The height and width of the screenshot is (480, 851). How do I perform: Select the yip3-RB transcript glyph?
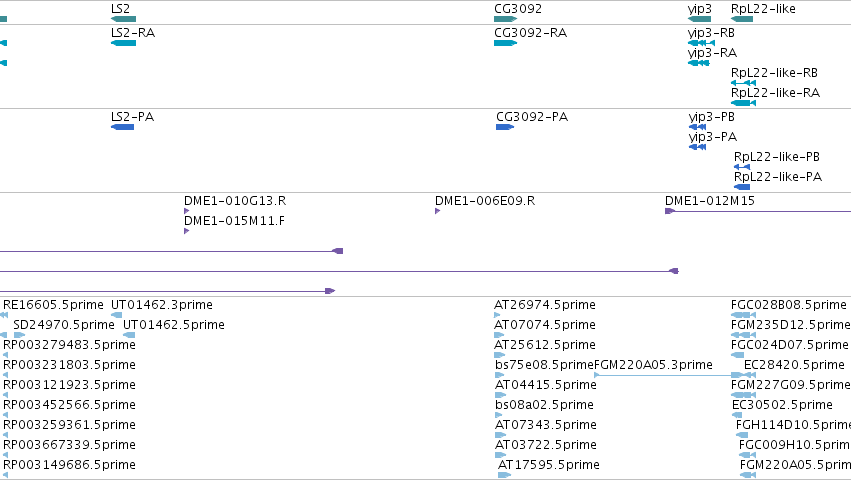701,43
